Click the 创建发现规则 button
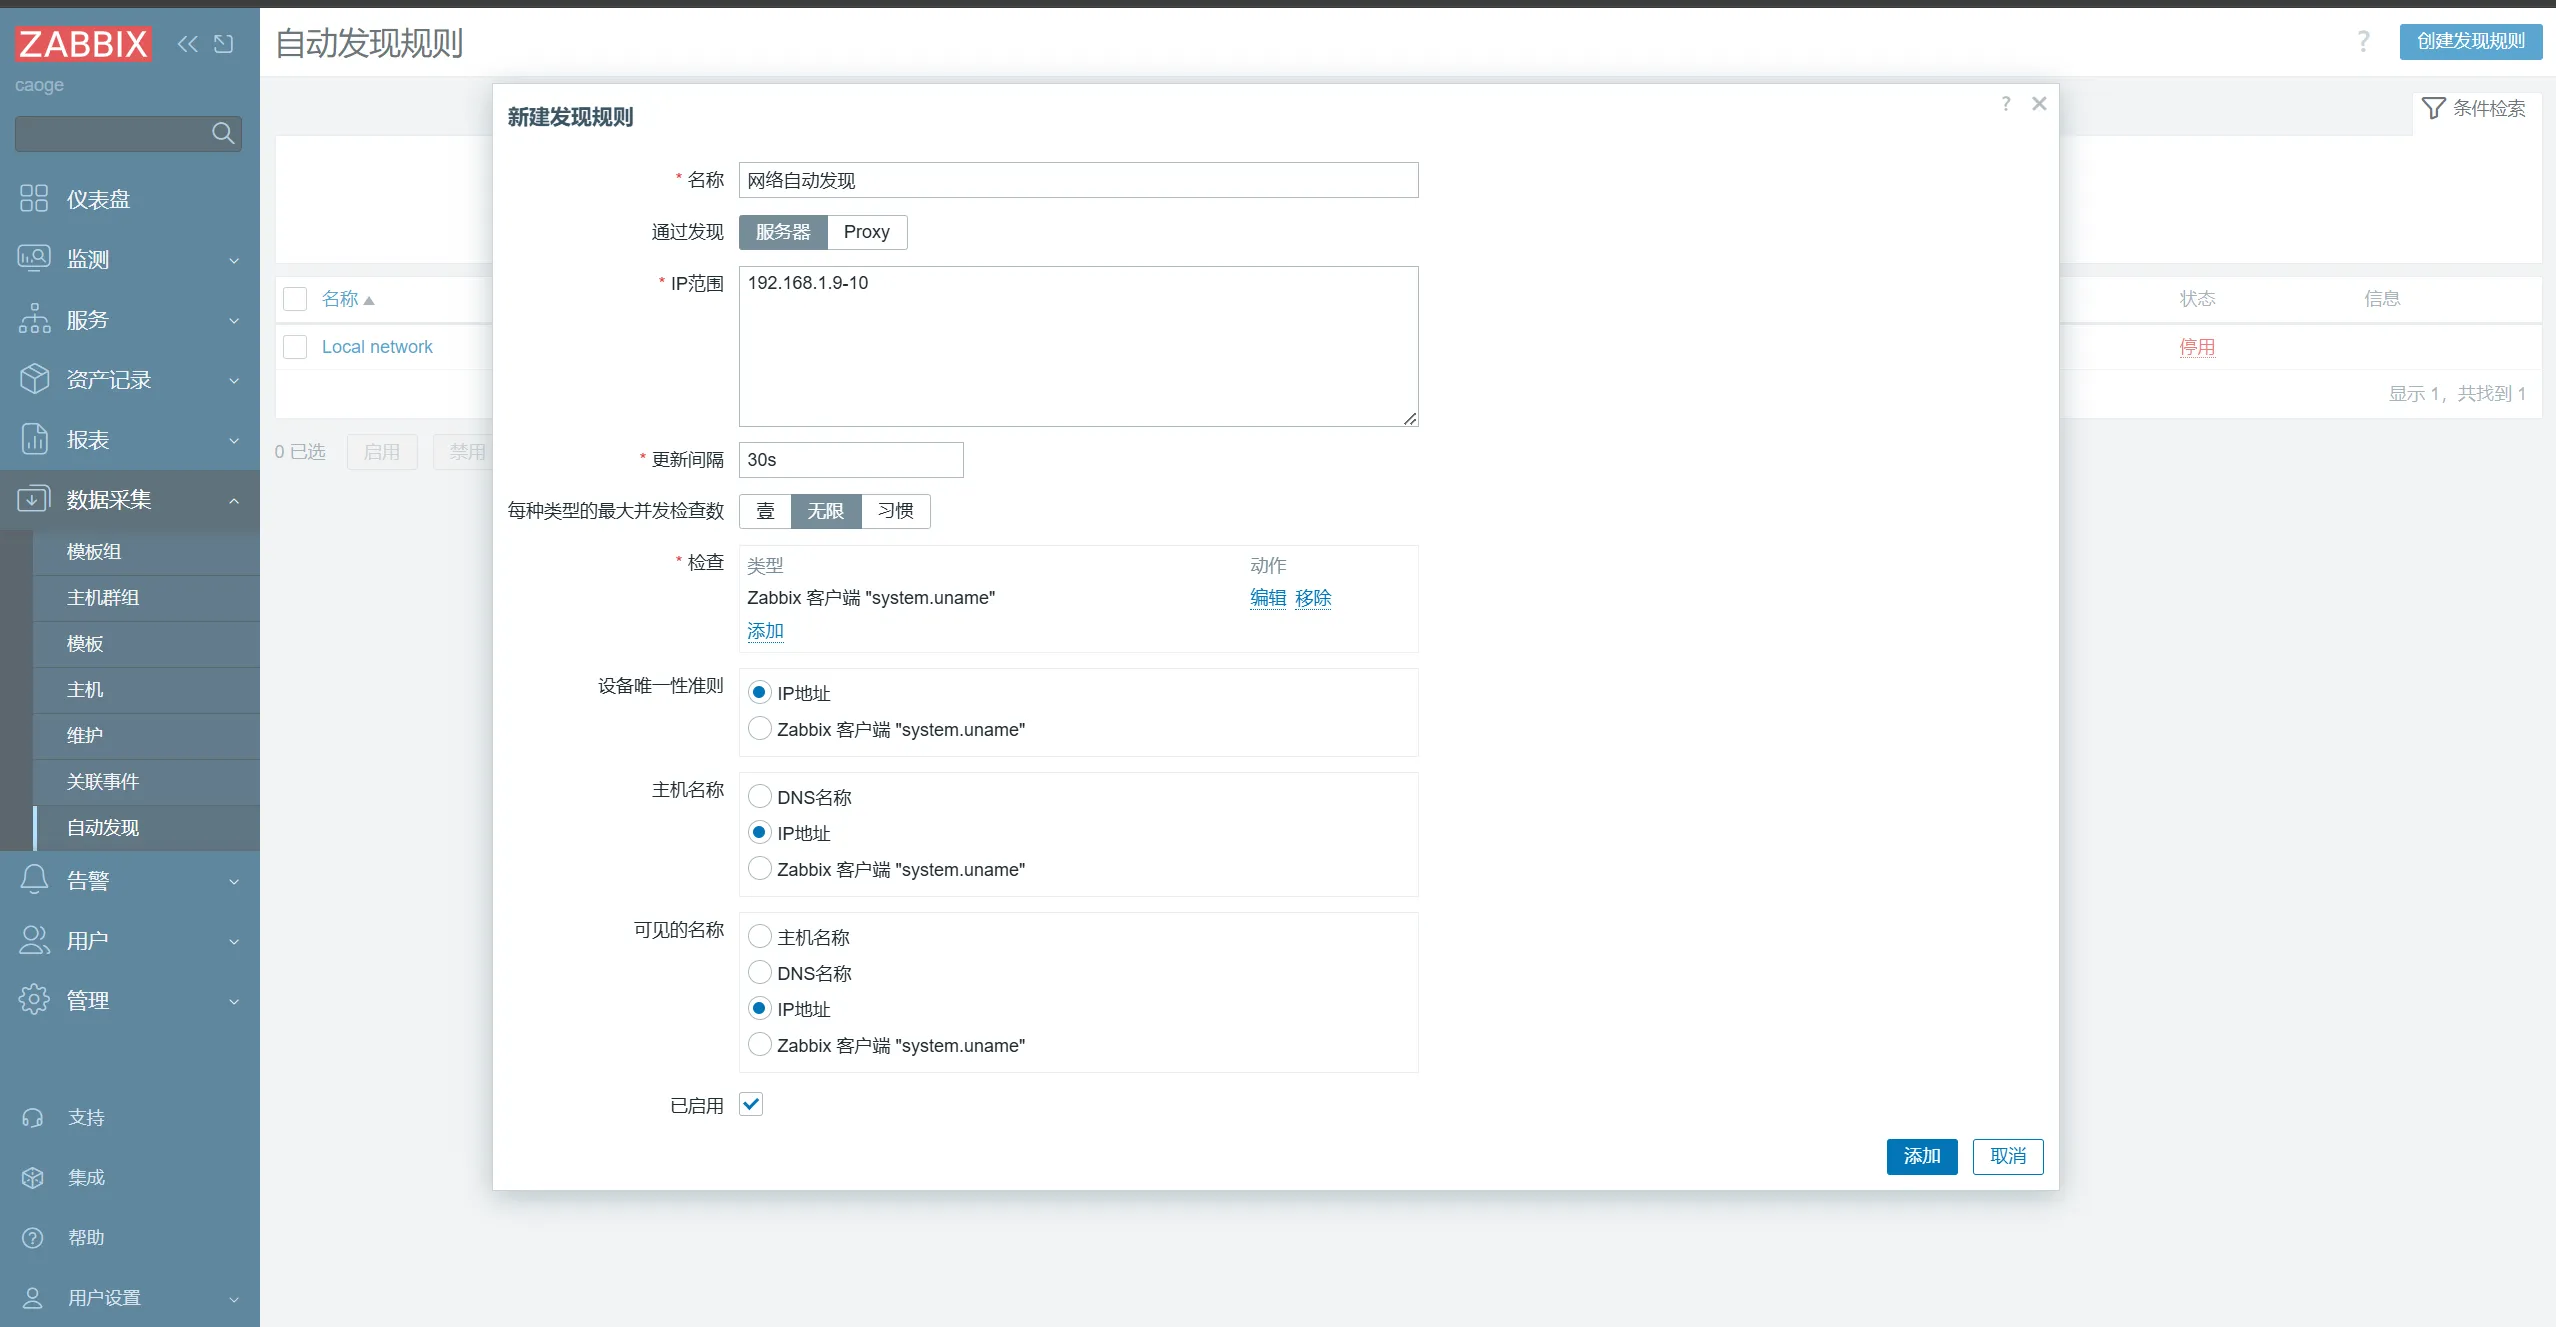2556x1327 pixels. tap(2471, 42)
